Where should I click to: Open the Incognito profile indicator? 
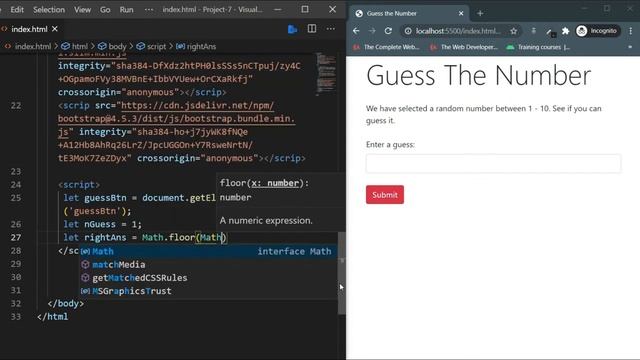point(598,31)
